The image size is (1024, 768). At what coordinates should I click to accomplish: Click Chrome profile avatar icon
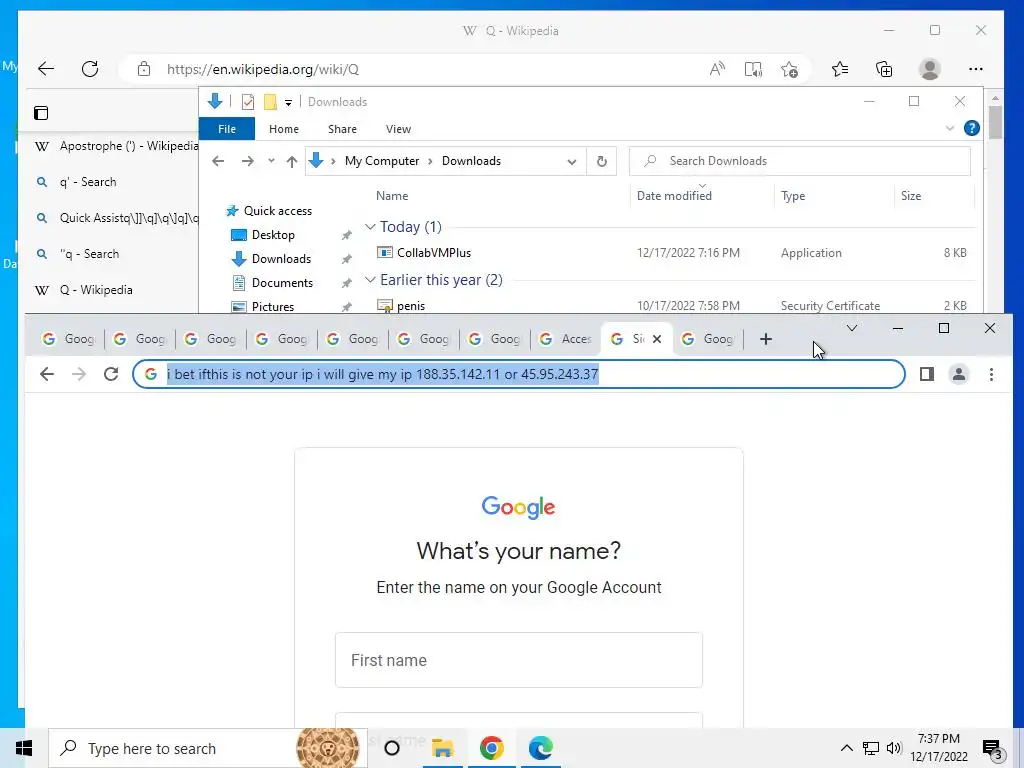(x=959, y=374)
